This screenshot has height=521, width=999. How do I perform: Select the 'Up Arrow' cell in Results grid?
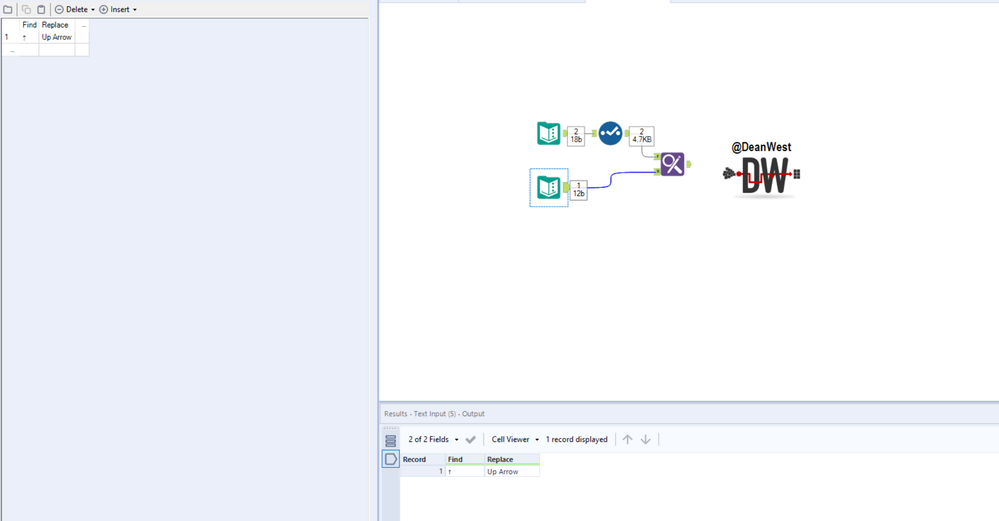[512, 472]
